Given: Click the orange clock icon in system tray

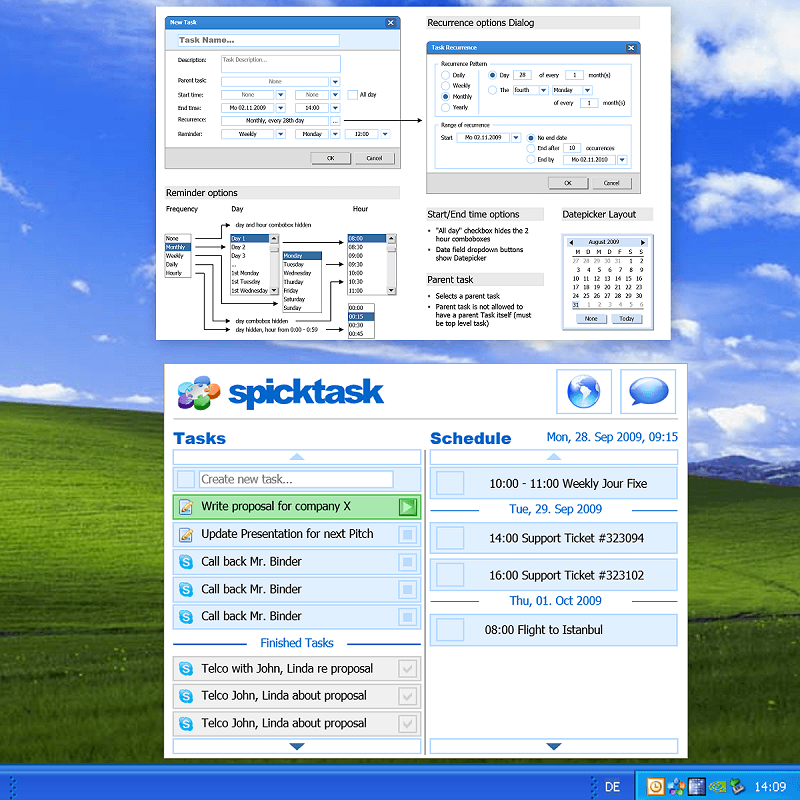Looking at the screenshot, I should (656, 786).
